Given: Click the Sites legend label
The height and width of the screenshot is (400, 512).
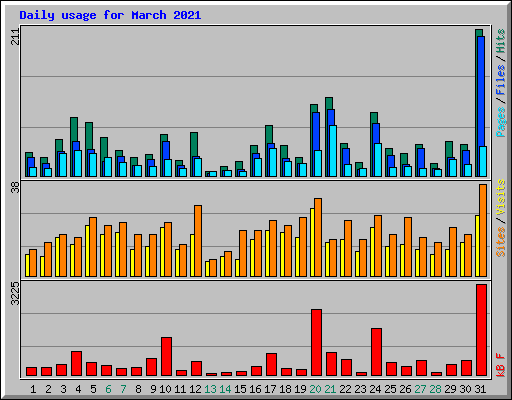Looking at the screenshot, I should point(501,242).
